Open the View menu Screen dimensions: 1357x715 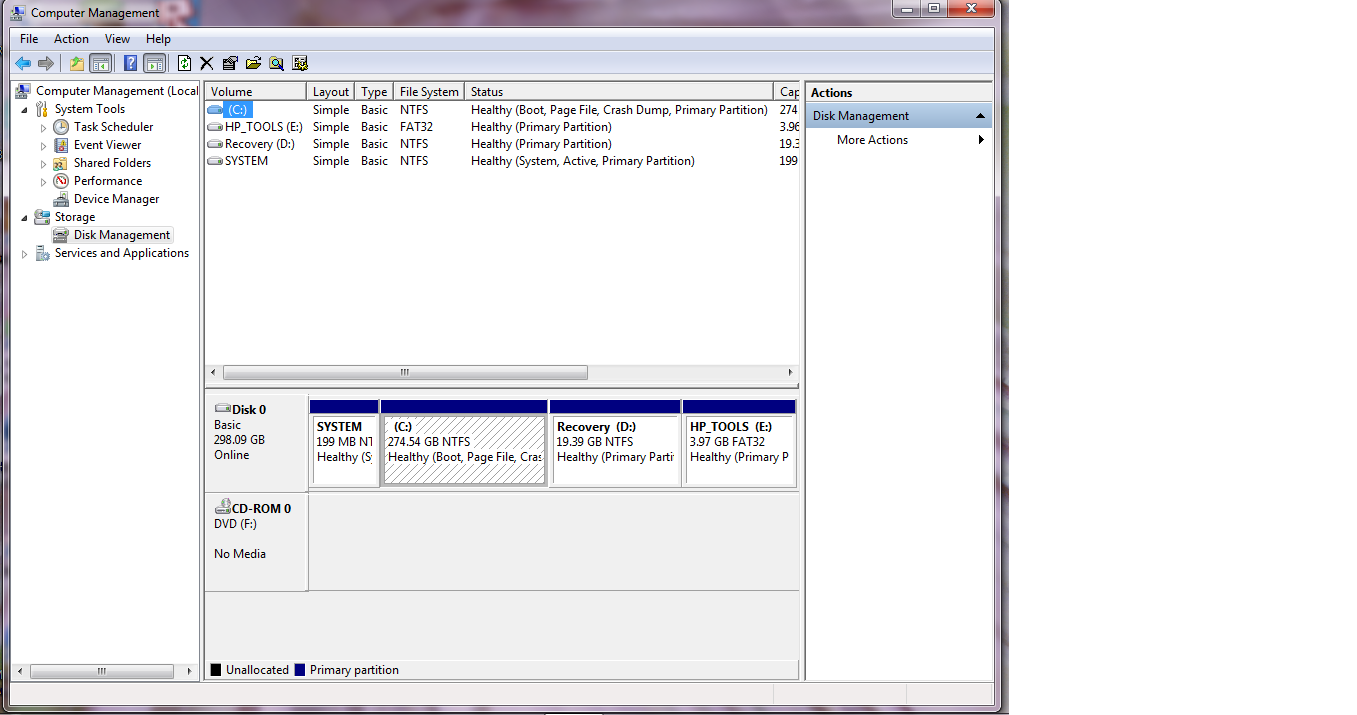(x=117, y=39)
